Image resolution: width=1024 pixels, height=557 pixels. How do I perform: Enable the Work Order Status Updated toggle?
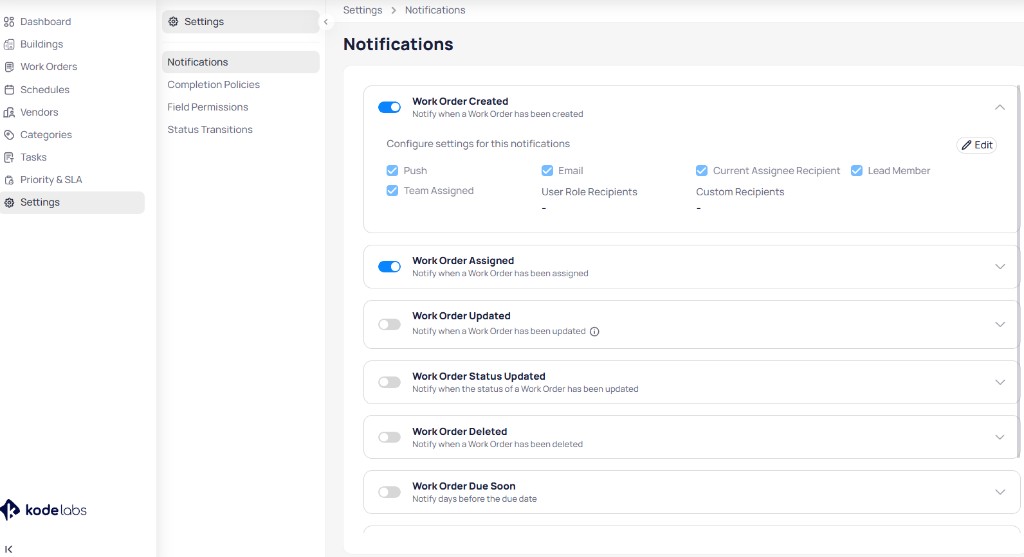tap(389, 382)
